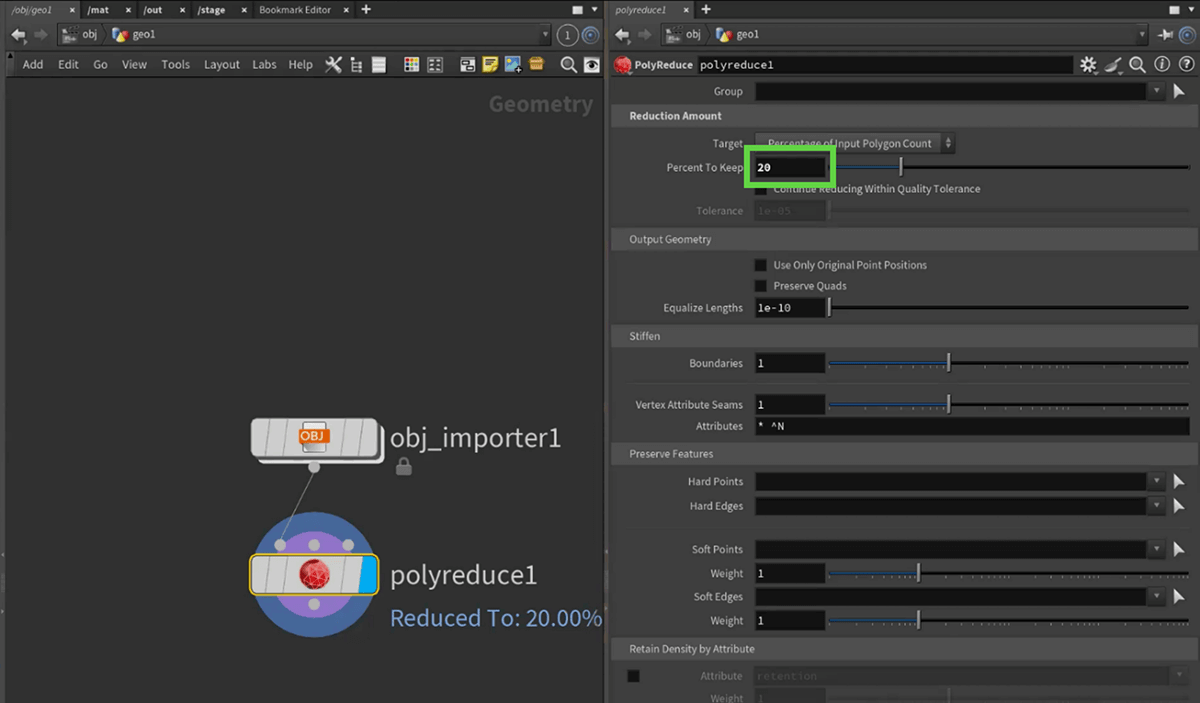
Task: Switch to the /stage tab
Action: point(211,10)
